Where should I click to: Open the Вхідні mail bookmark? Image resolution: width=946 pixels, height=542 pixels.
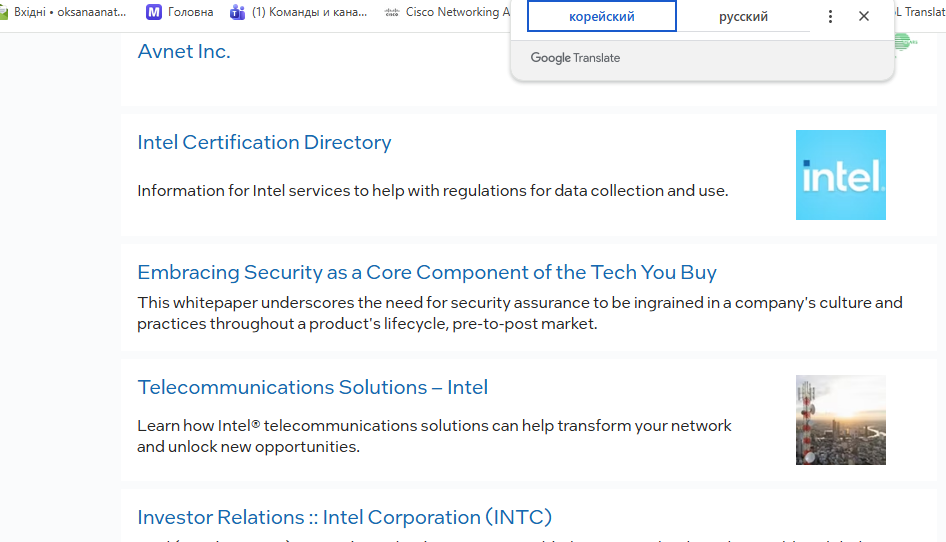(x=66, y=13)
